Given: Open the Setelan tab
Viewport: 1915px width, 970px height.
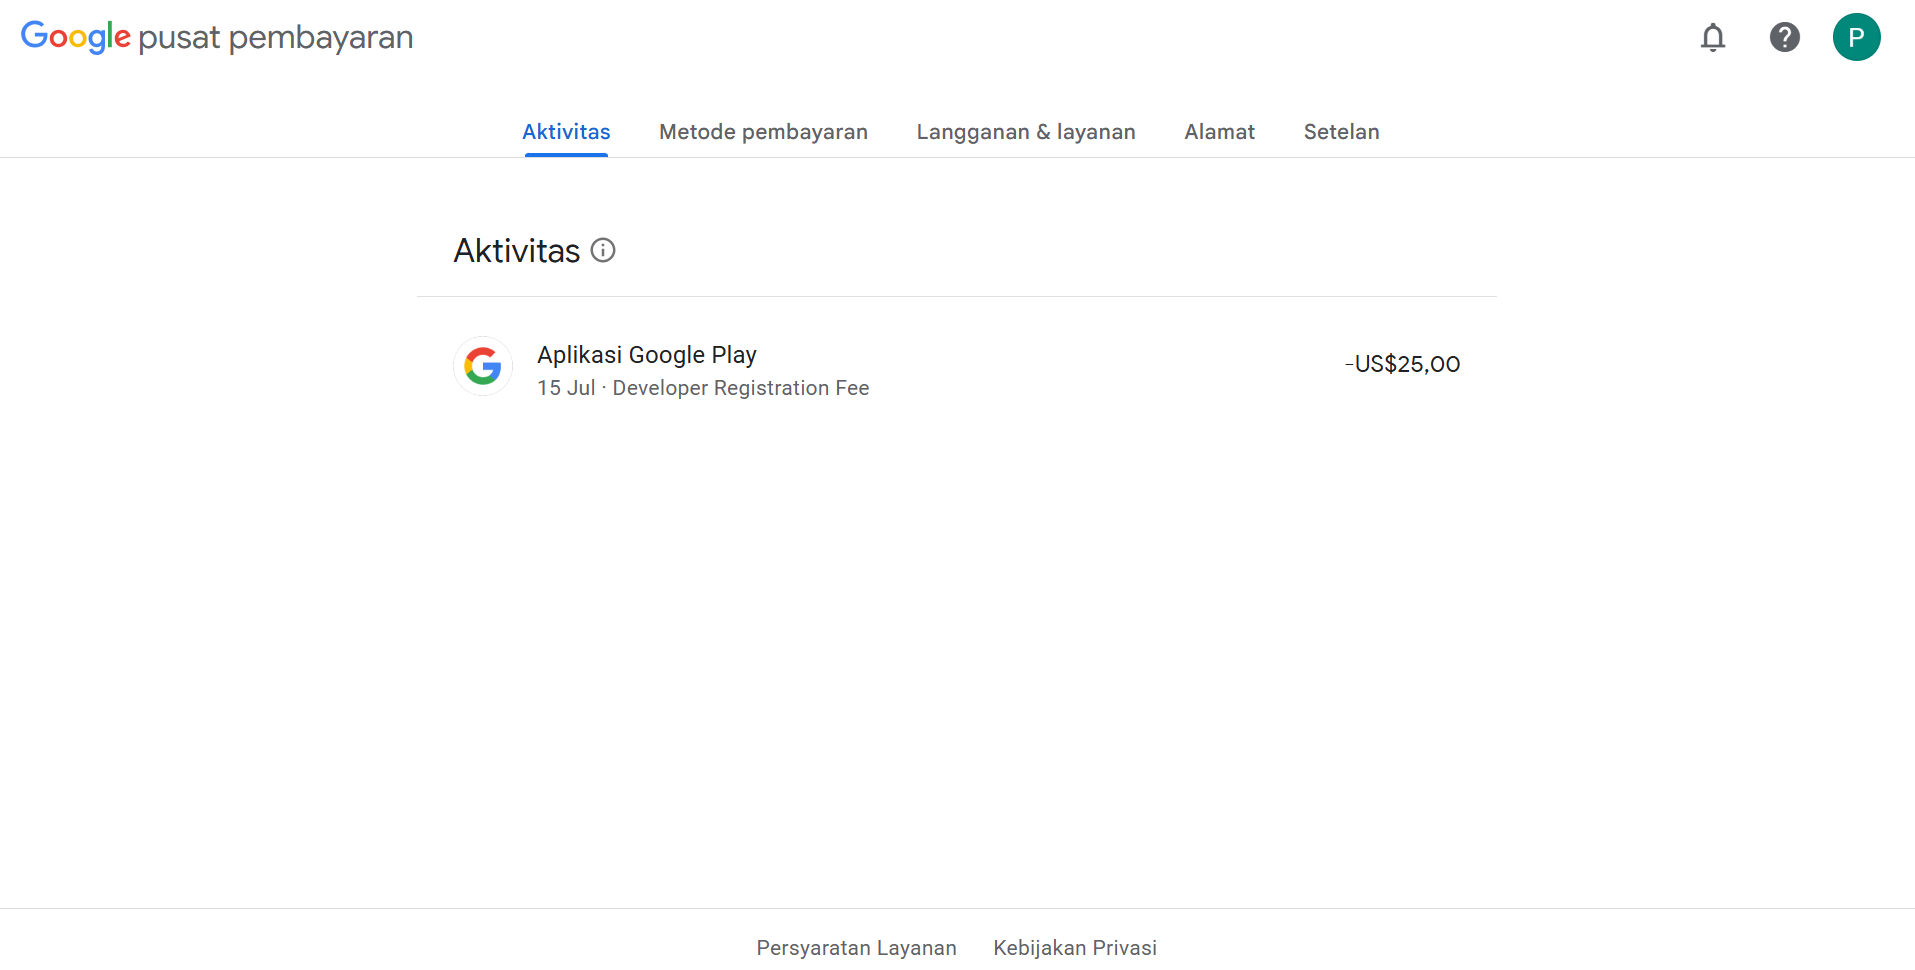Looking at the screenshot, I should [1341, 132].
